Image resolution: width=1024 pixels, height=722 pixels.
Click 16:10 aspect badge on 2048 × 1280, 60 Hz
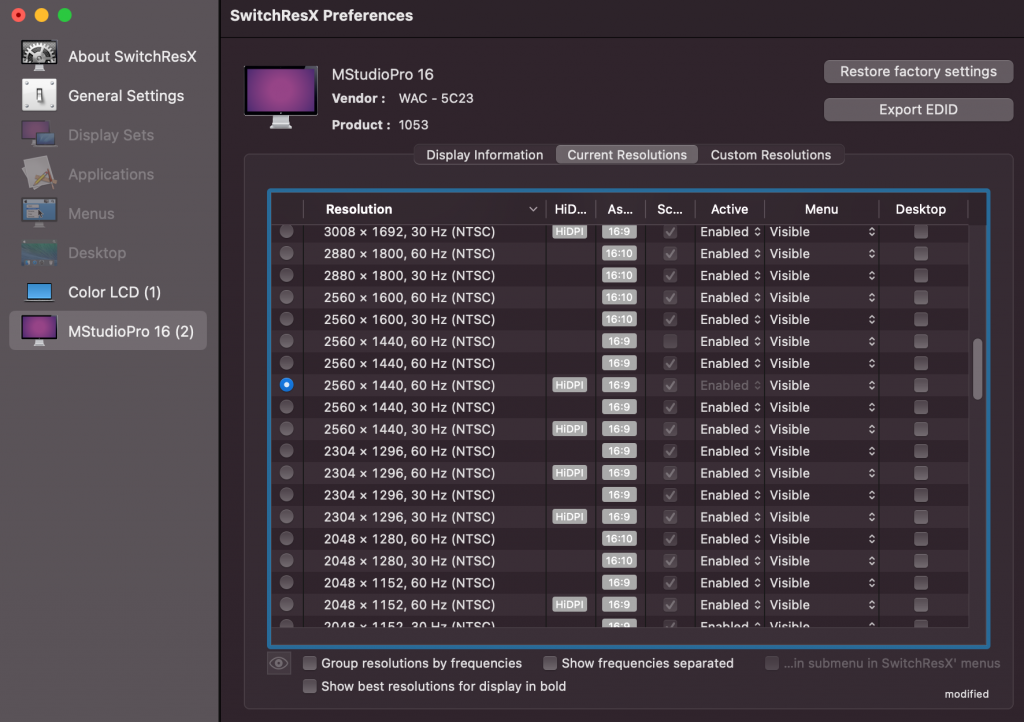(619, 539)
